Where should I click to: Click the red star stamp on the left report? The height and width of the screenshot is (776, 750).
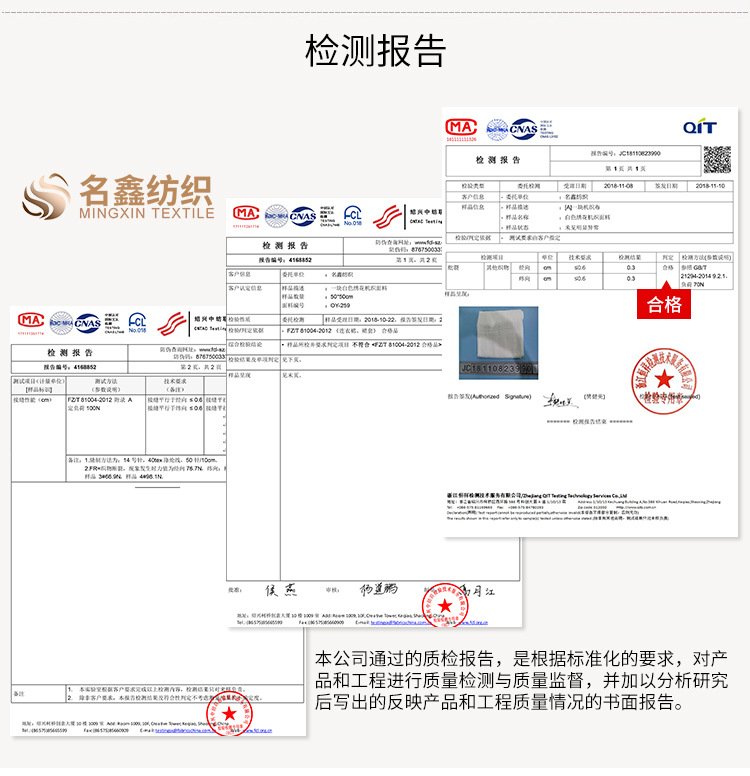(x=229, y=713)
